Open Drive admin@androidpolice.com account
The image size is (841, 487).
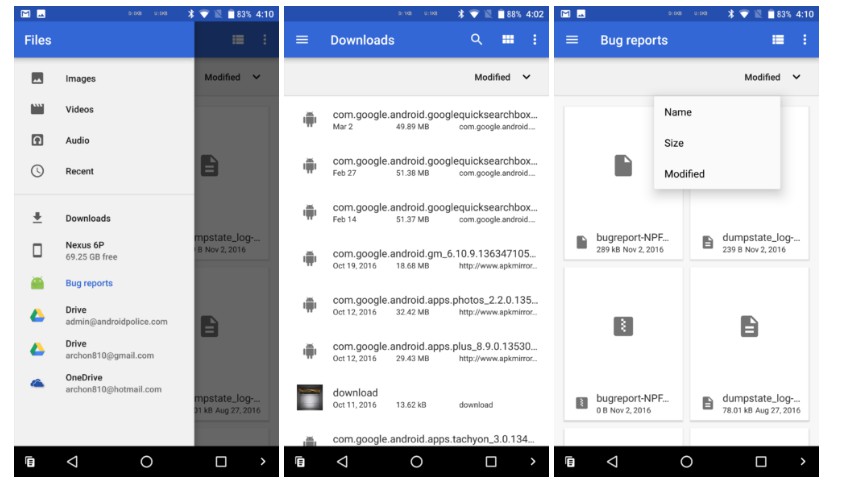[104, 315]
